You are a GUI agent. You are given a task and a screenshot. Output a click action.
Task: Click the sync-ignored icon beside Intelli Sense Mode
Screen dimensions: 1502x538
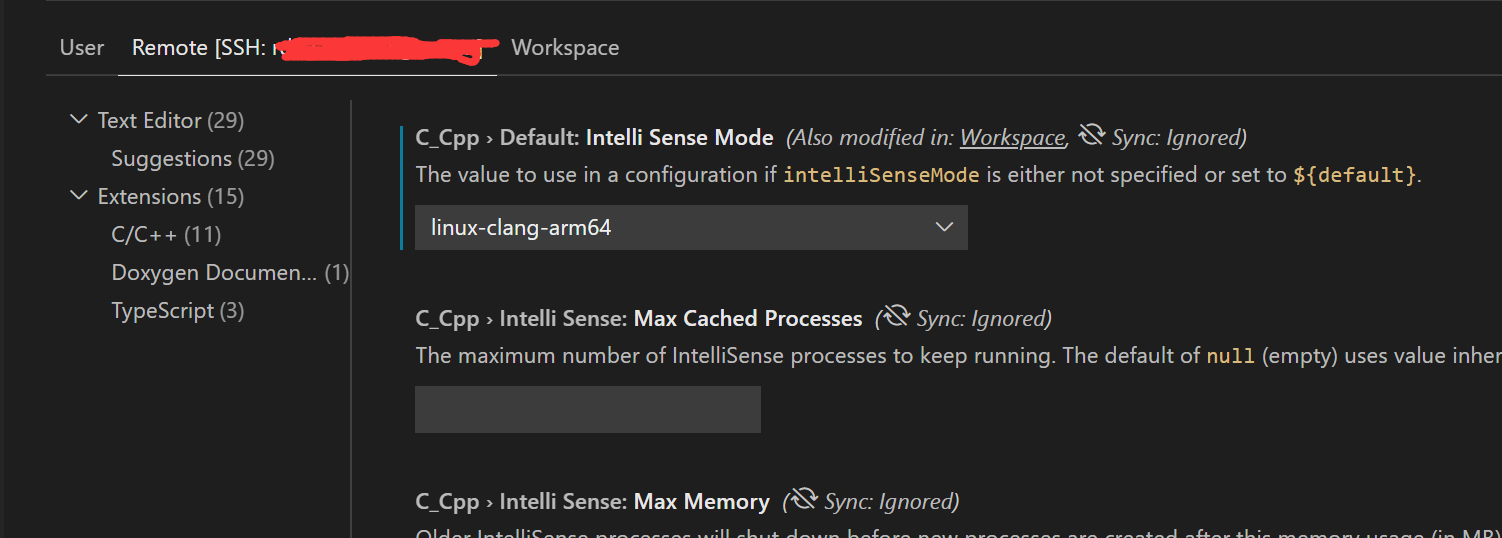pyautogui.click(x=1092, y=136)
